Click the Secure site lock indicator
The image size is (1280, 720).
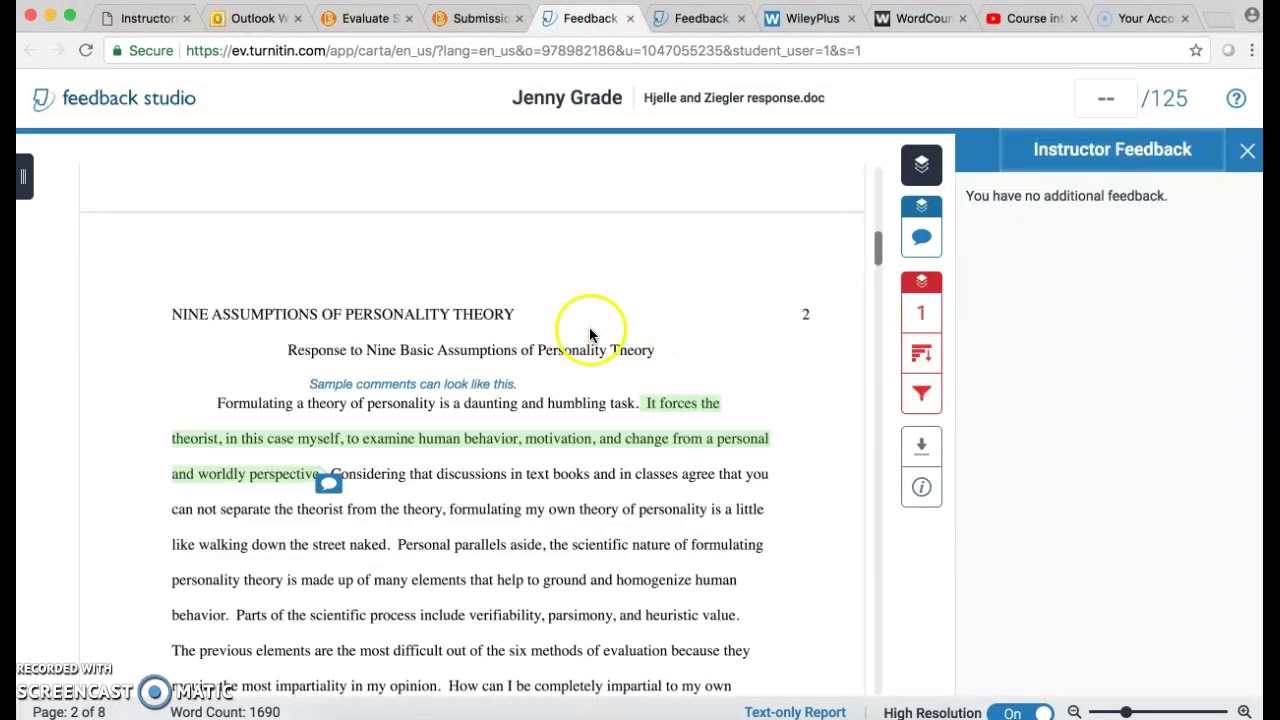[141, 50]
